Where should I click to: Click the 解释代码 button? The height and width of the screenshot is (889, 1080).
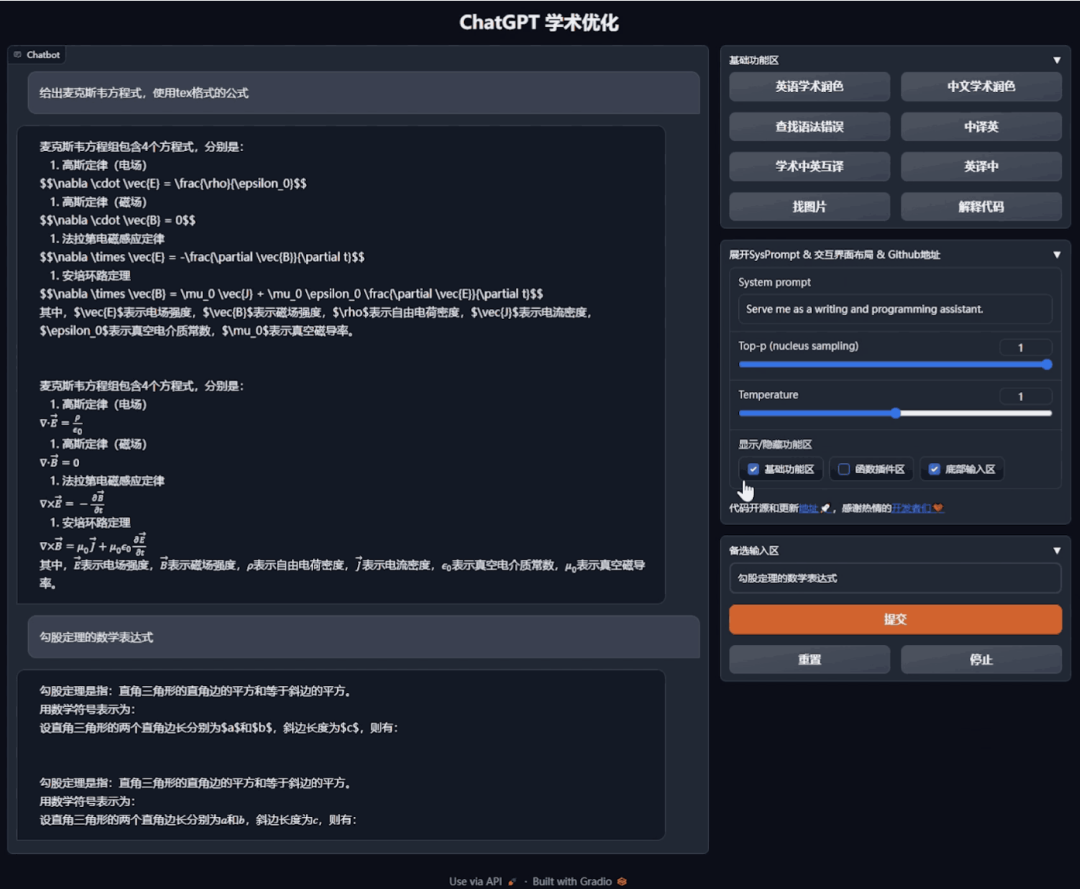[x=981, y=207]
